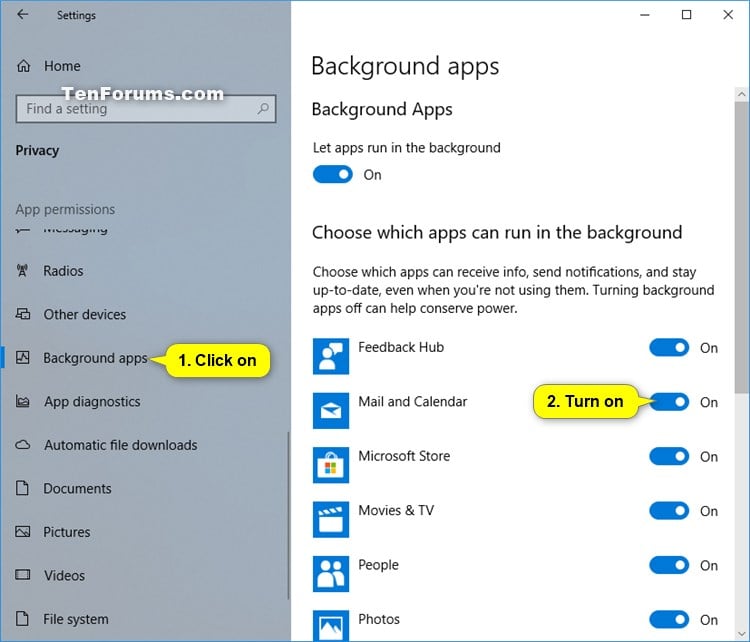Switch off Movies & TV toggle
The width and height of the screenshot is (750, 642).
point(669,511)
